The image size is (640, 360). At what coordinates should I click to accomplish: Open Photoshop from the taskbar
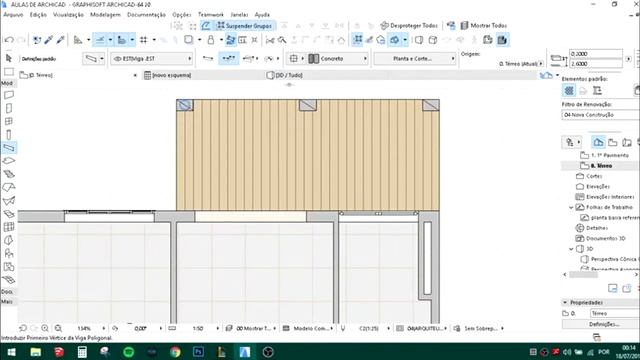click(x=198, y=352)
